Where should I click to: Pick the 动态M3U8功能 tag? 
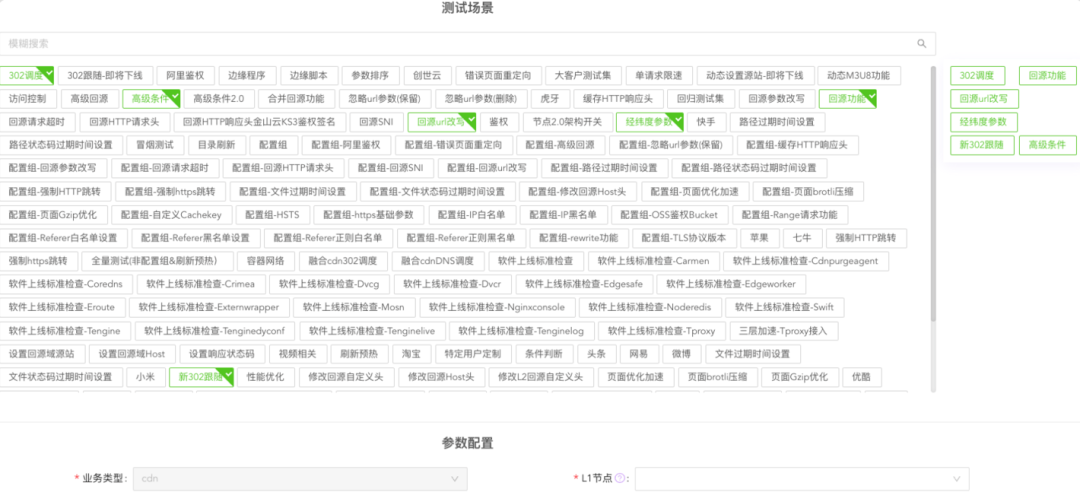[x=859, y=76]
